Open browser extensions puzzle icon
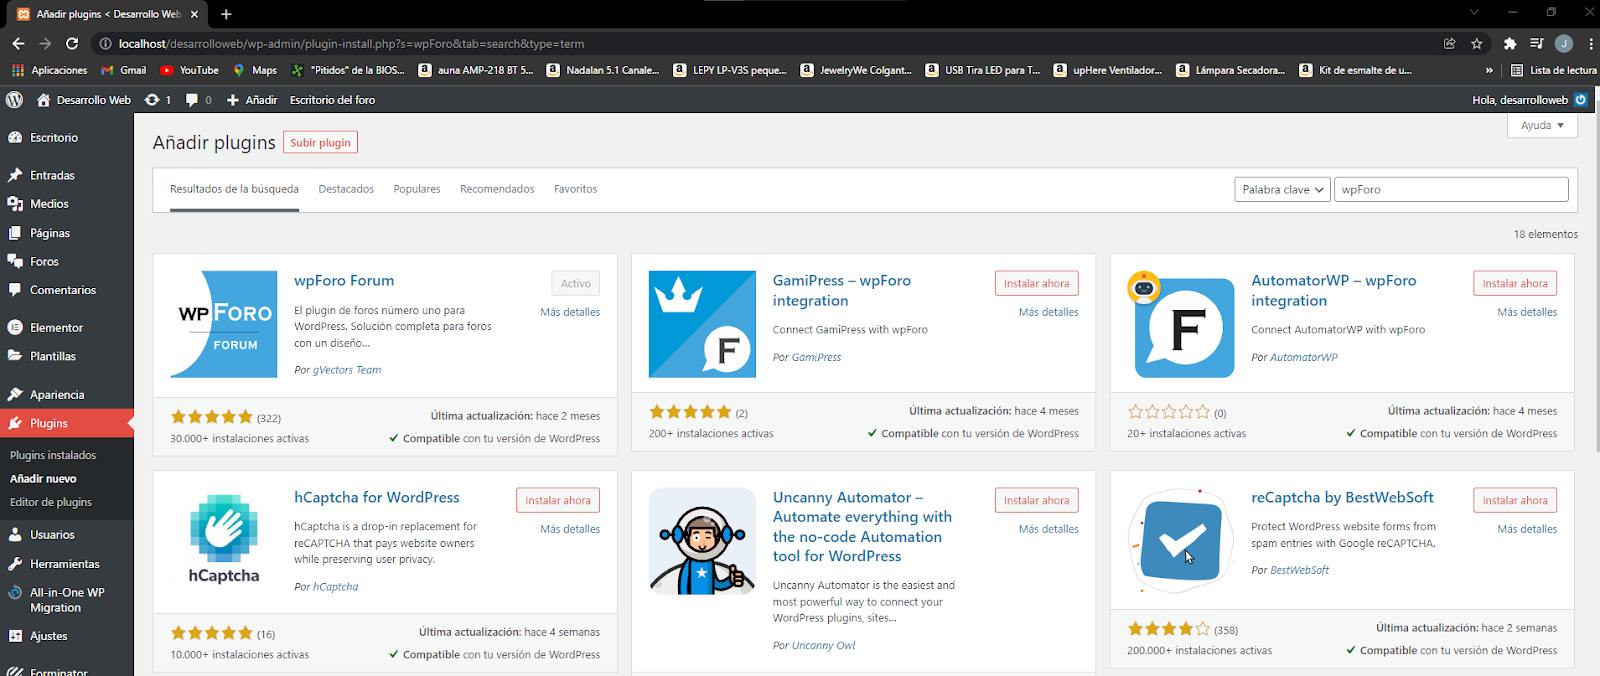This screenshot has height=676, width=1600. (1510, 43)
